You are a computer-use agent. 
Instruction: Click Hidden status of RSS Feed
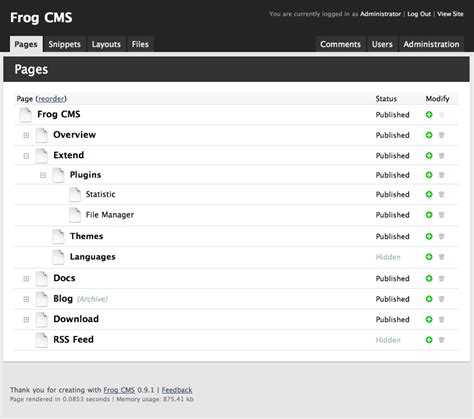[x=388, y=340]
